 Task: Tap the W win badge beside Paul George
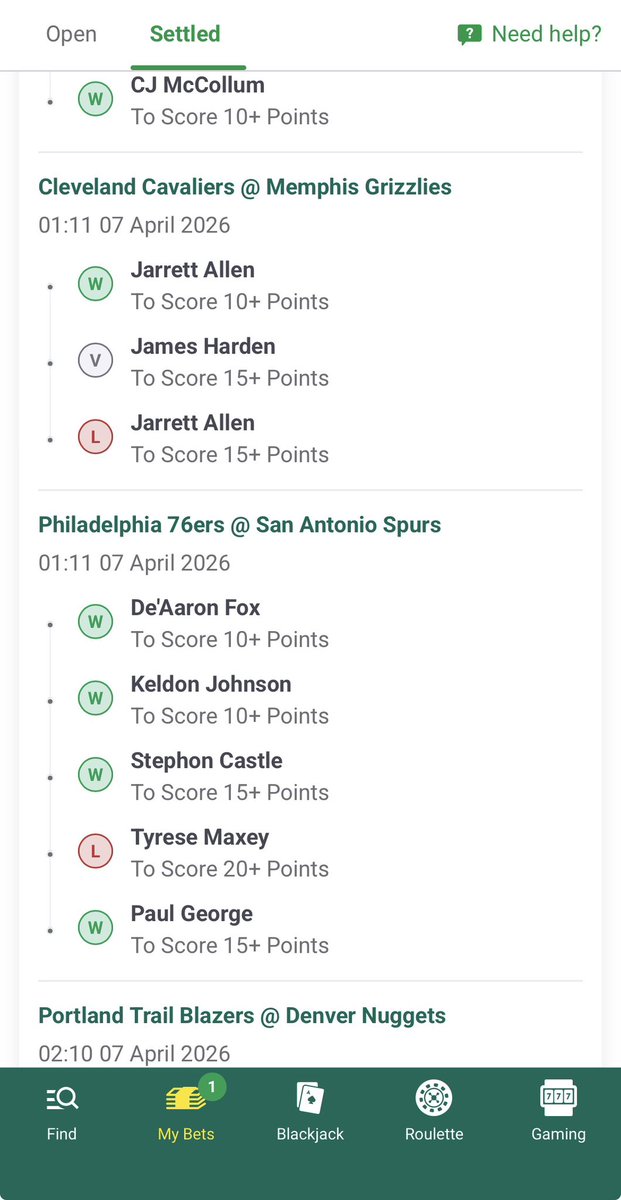point(96,928)
